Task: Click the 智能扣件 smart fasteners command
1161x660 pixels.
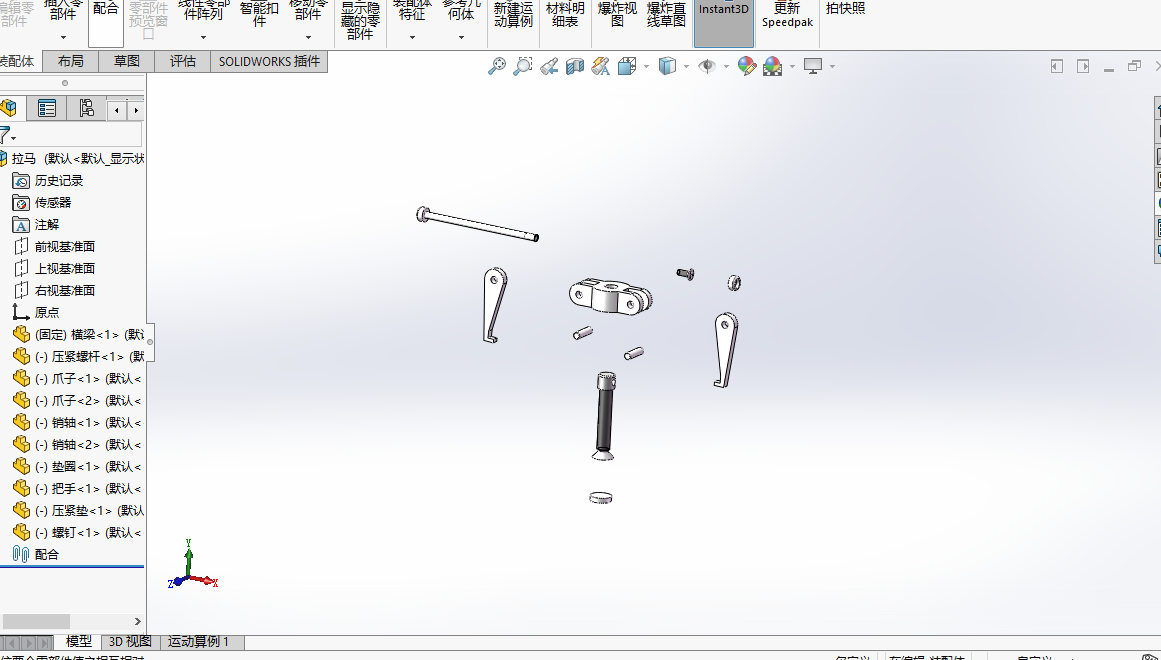Action: point(259,13)
